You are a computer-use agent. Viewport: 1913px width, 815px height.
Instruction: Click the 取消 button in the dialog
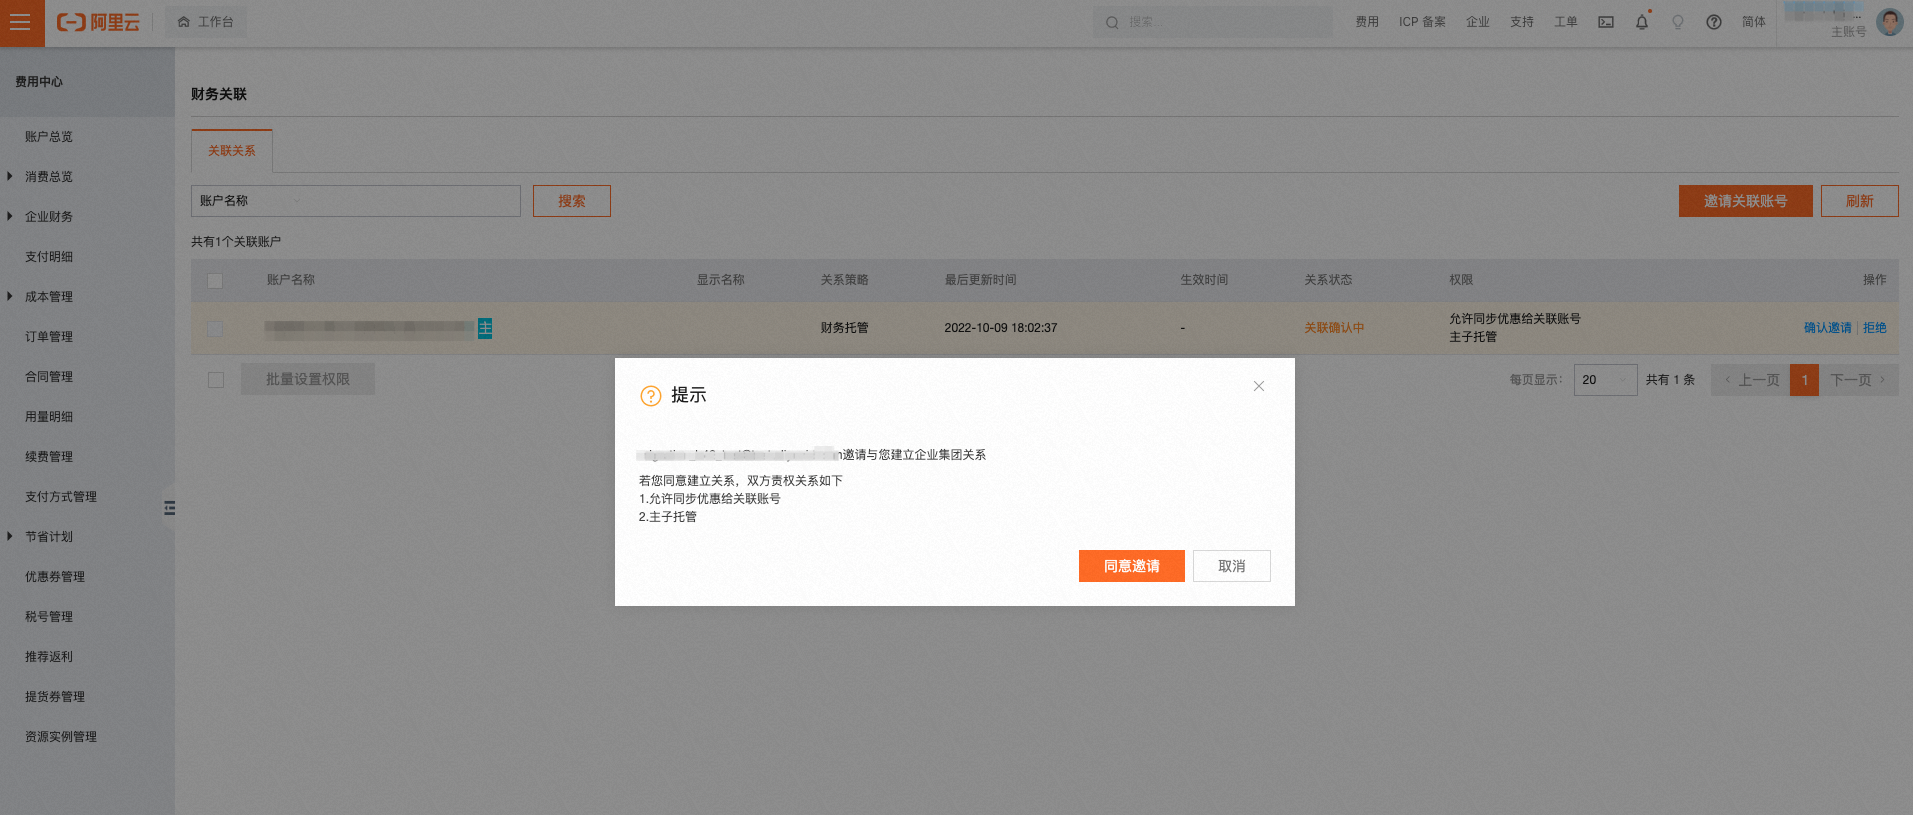tap(1232, 566)
